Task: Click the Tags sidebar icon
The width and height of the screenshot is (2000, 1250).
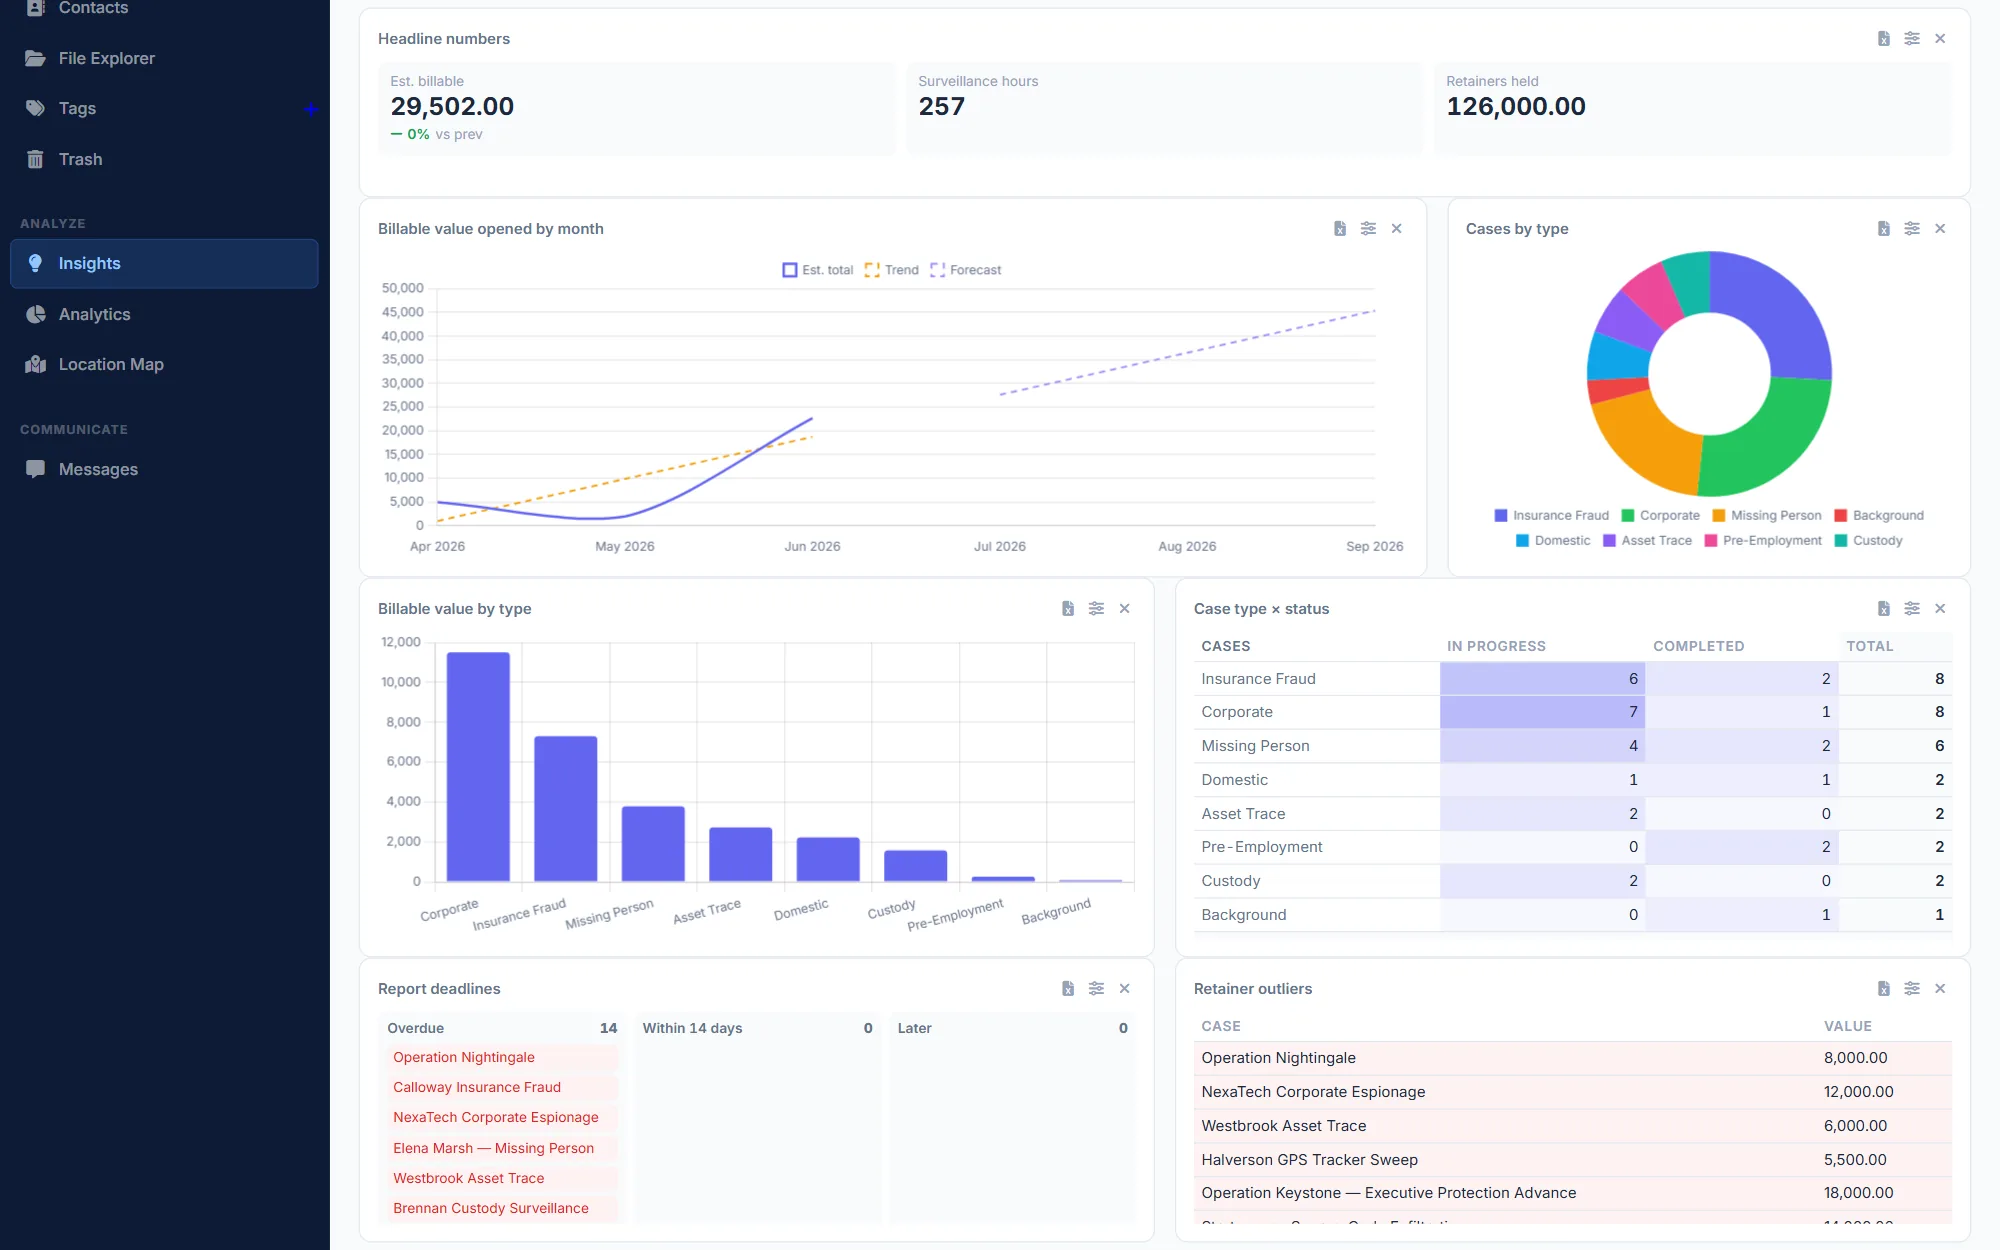Action: (x=36, y=108)
